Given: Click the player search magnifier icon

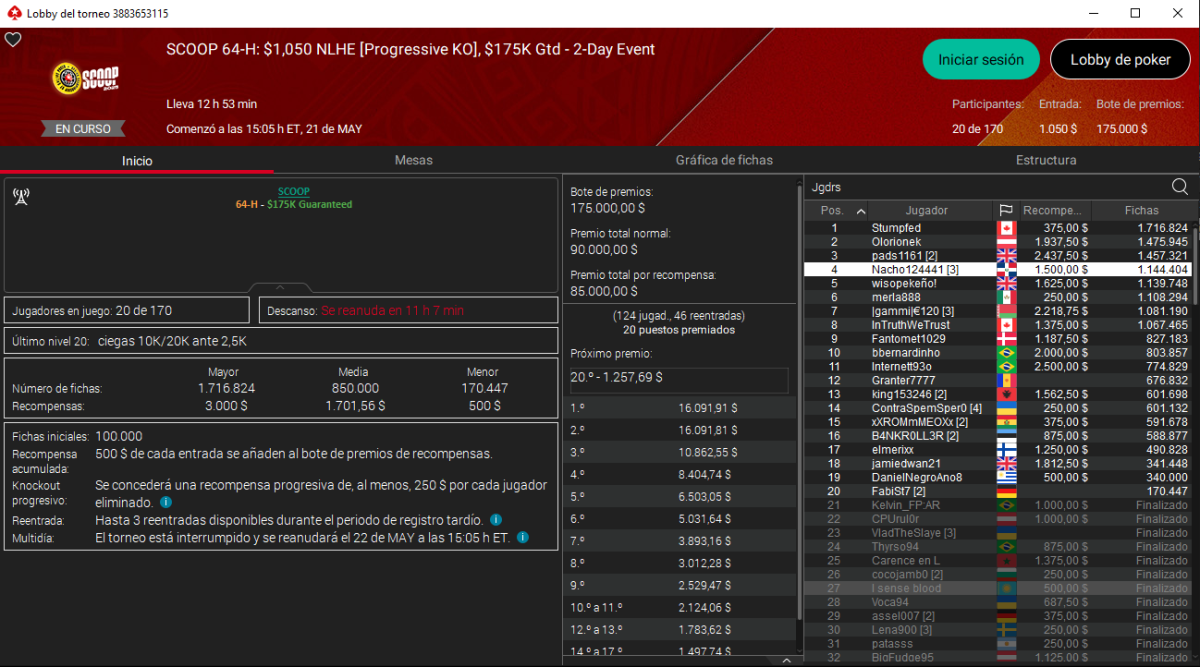Looking at the screenshot, I should tap(1180, 187).
